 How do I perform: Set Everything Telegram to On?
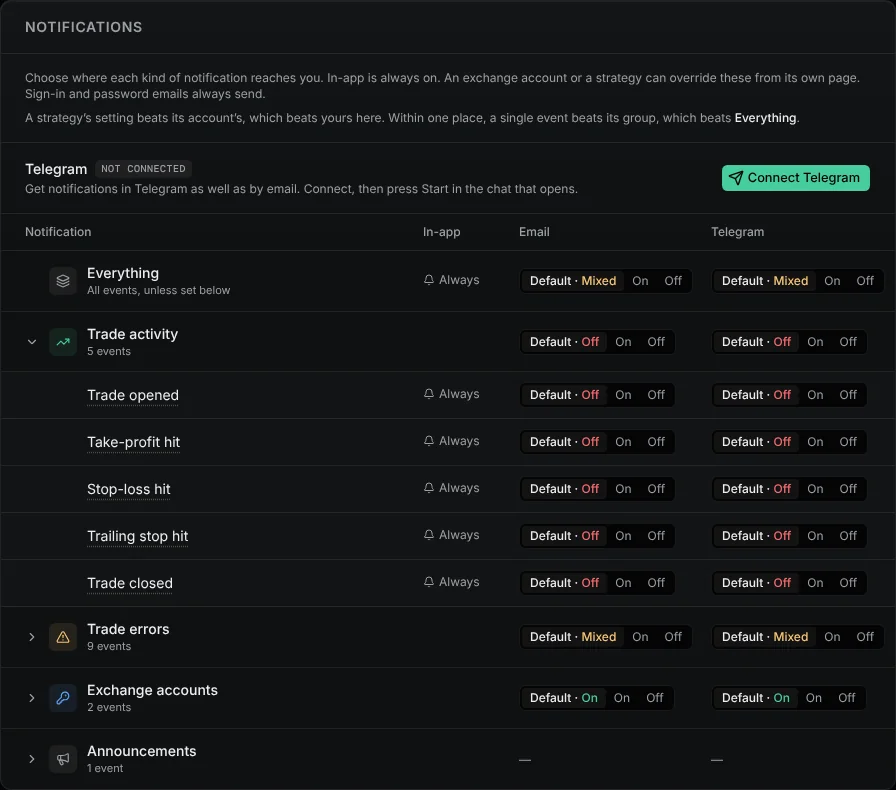(832, 281)
